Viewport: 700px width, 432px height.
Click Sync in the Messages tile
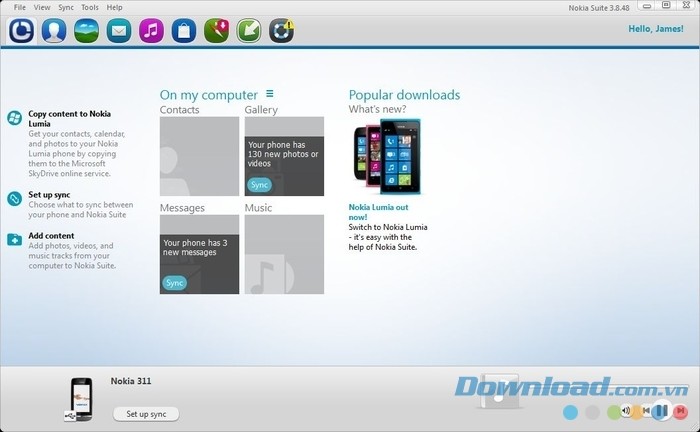coord(175,283)
